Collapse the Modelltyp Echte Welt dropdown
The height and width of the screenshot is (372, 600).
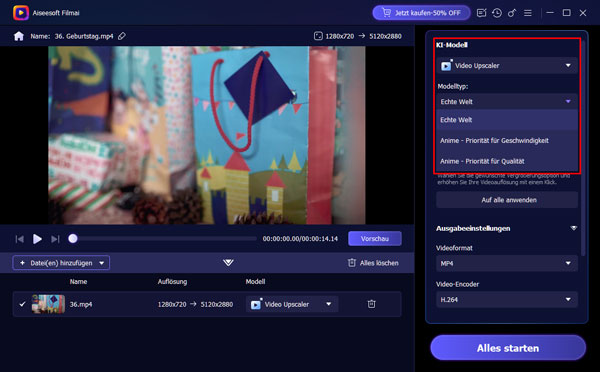click(507, 101)
